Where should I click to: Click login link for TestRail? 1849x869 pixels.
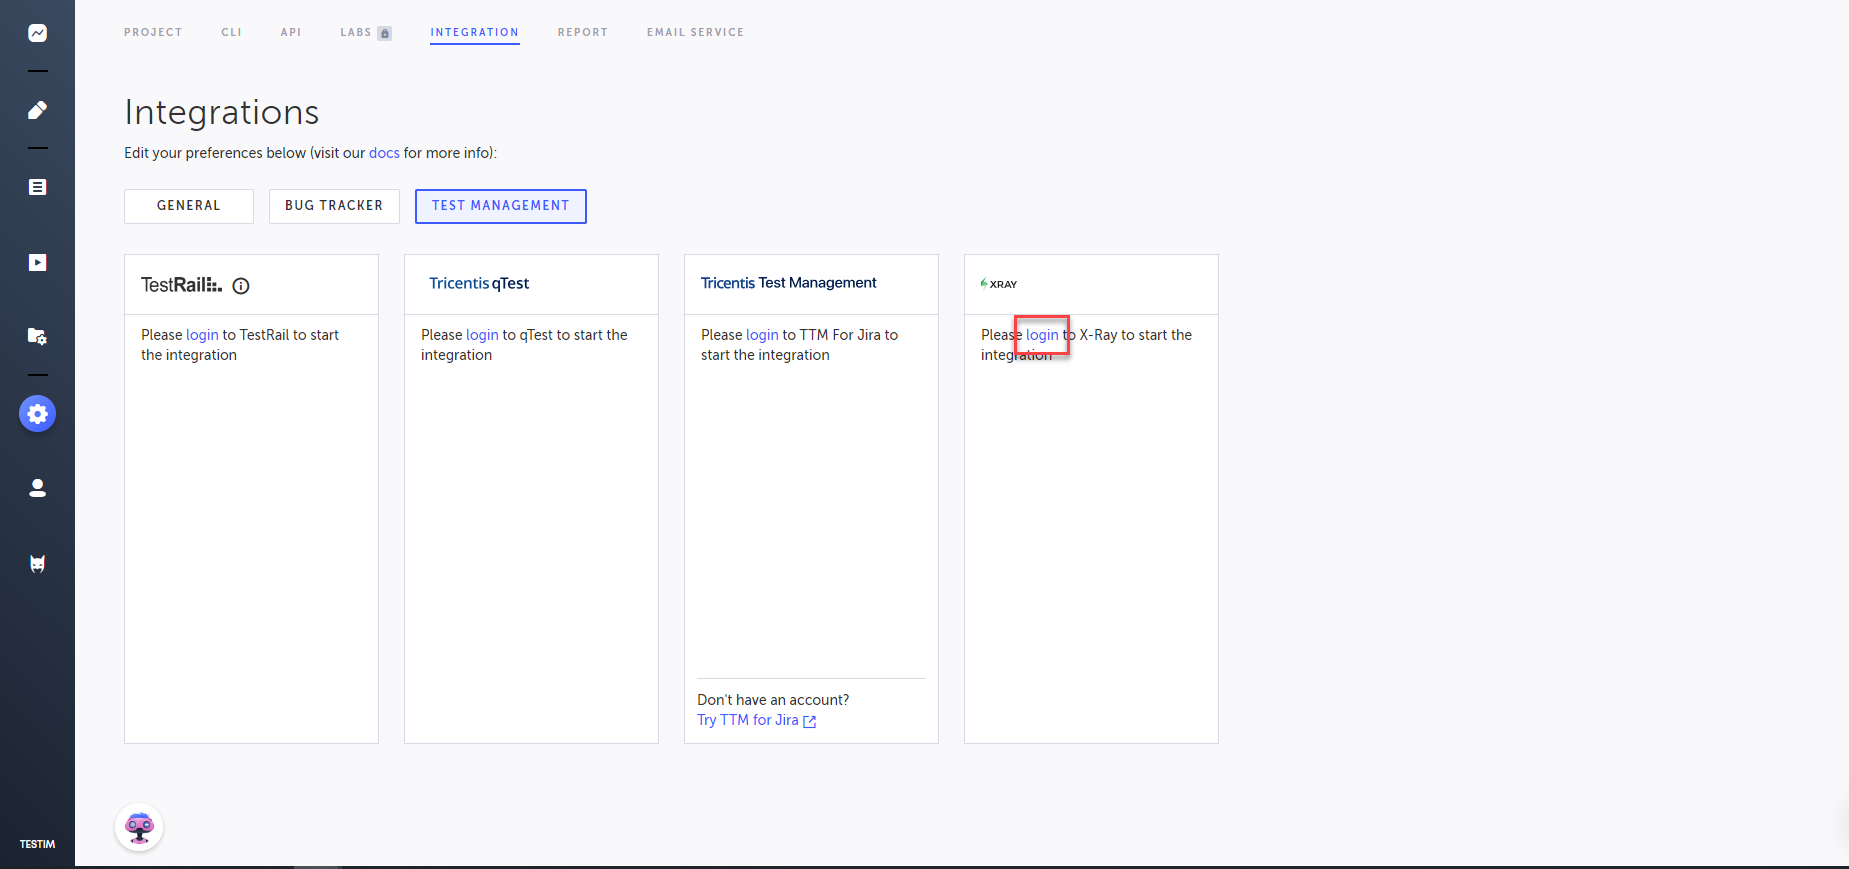coord(202,335)
